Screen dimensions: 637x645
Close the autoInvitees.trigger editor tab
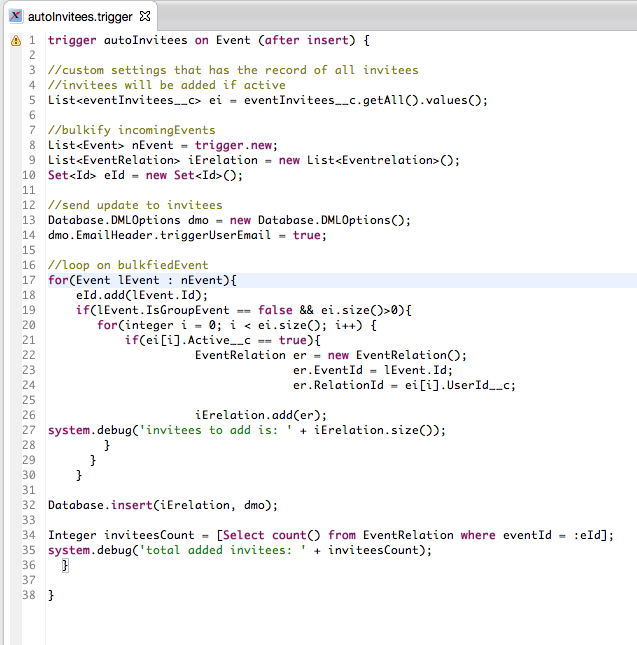(144, 16)
